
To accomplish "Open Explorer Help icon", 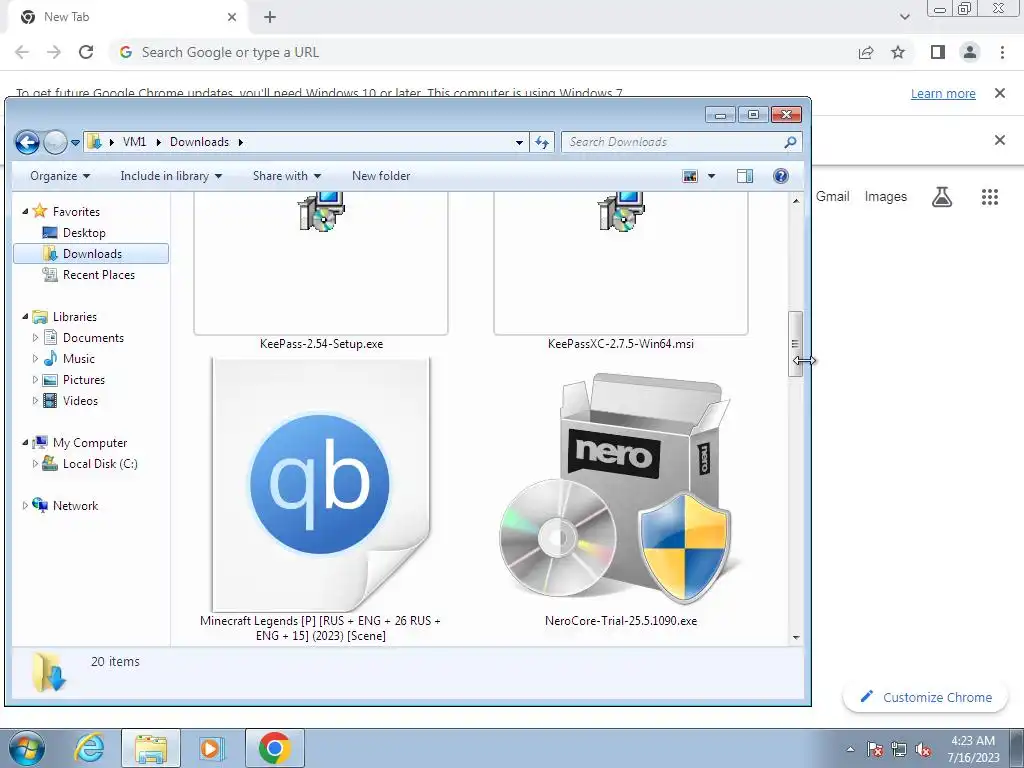I will coord(780,176).
